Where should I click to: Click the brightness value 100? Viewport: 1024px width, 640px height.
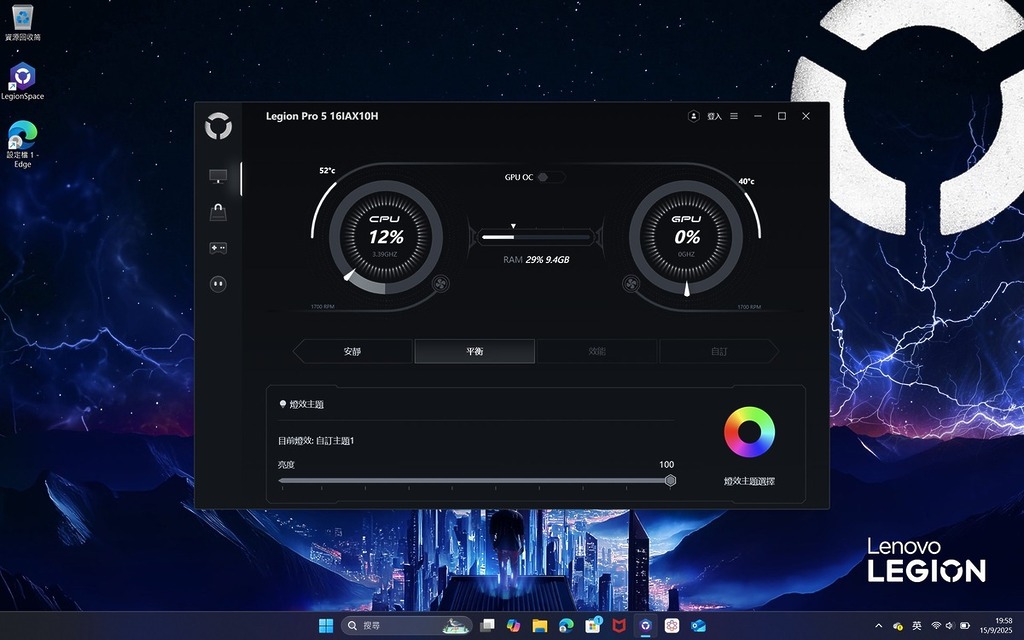[666, 465]
